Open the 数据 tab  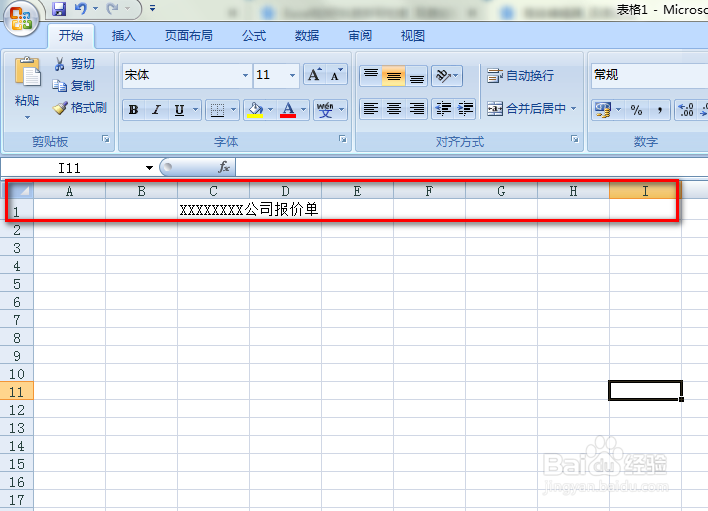(307, 36)
